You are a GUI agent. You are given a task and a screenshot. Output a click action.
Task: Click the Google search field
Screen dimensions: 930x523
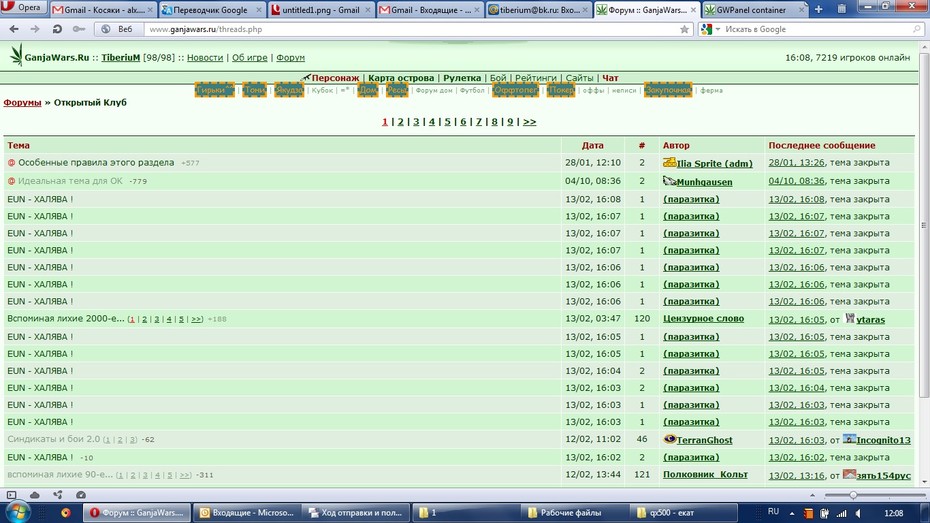pos(818,29)
